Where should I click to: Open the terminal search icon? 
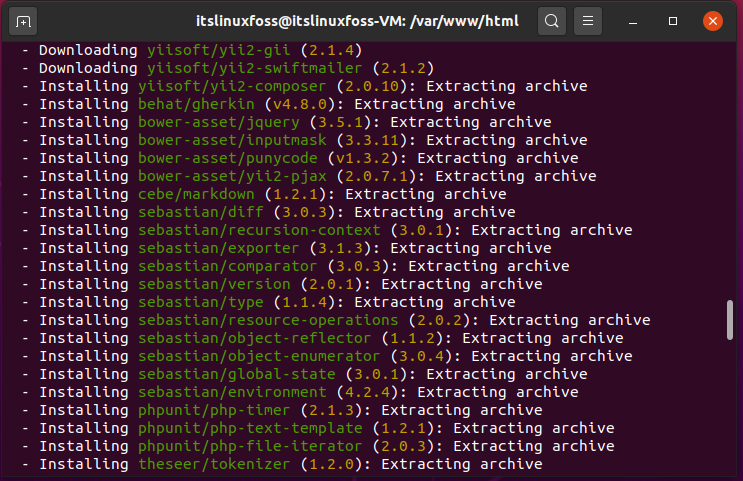552,21
